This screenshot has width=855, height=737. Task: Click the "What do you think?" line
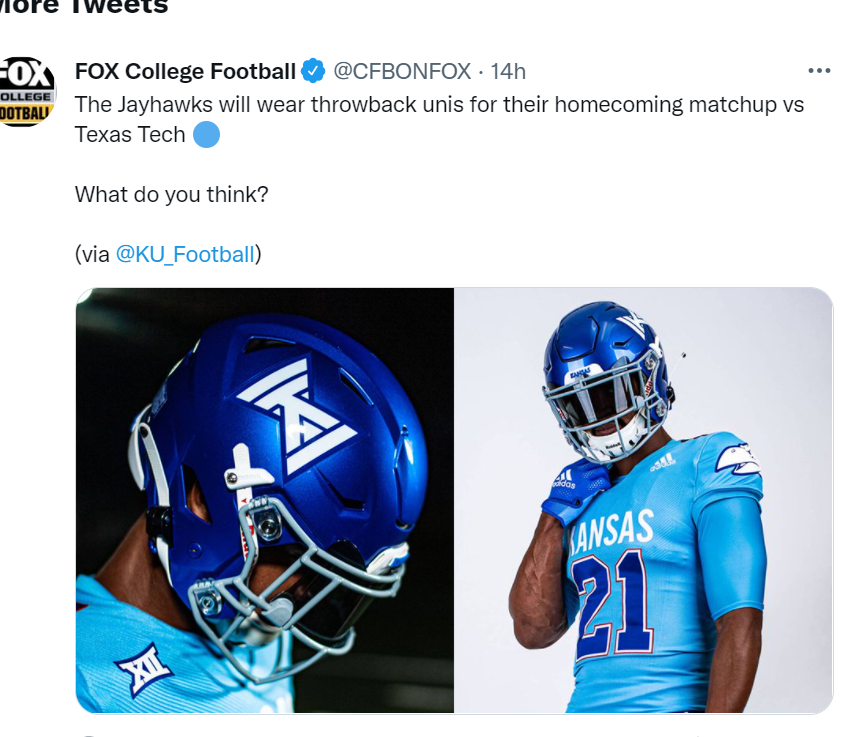click(171, 194)
